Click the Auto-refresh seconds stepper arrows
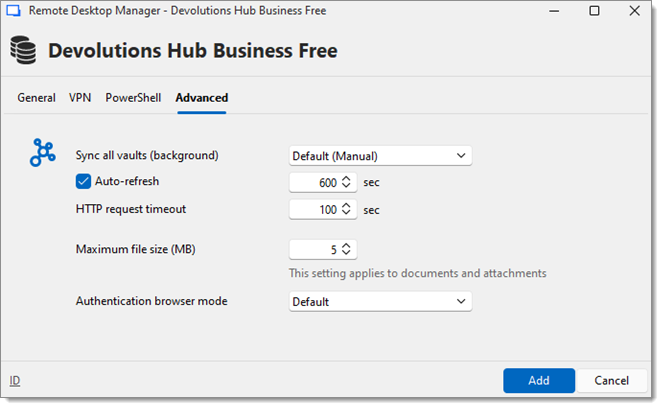Viewport: 662px width, 408px height. (x=346, y=182)
